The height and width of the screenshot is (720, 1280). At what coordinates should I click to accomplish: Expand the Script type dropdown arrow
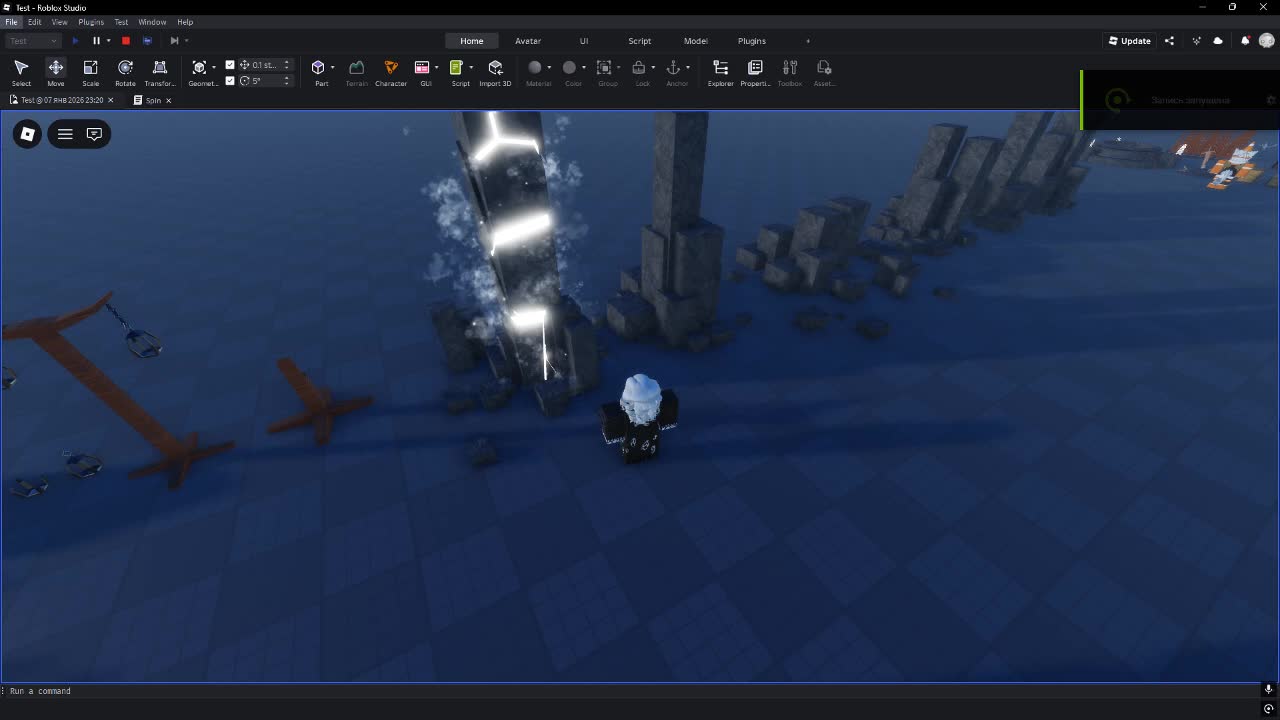click(x=470, y=67)
